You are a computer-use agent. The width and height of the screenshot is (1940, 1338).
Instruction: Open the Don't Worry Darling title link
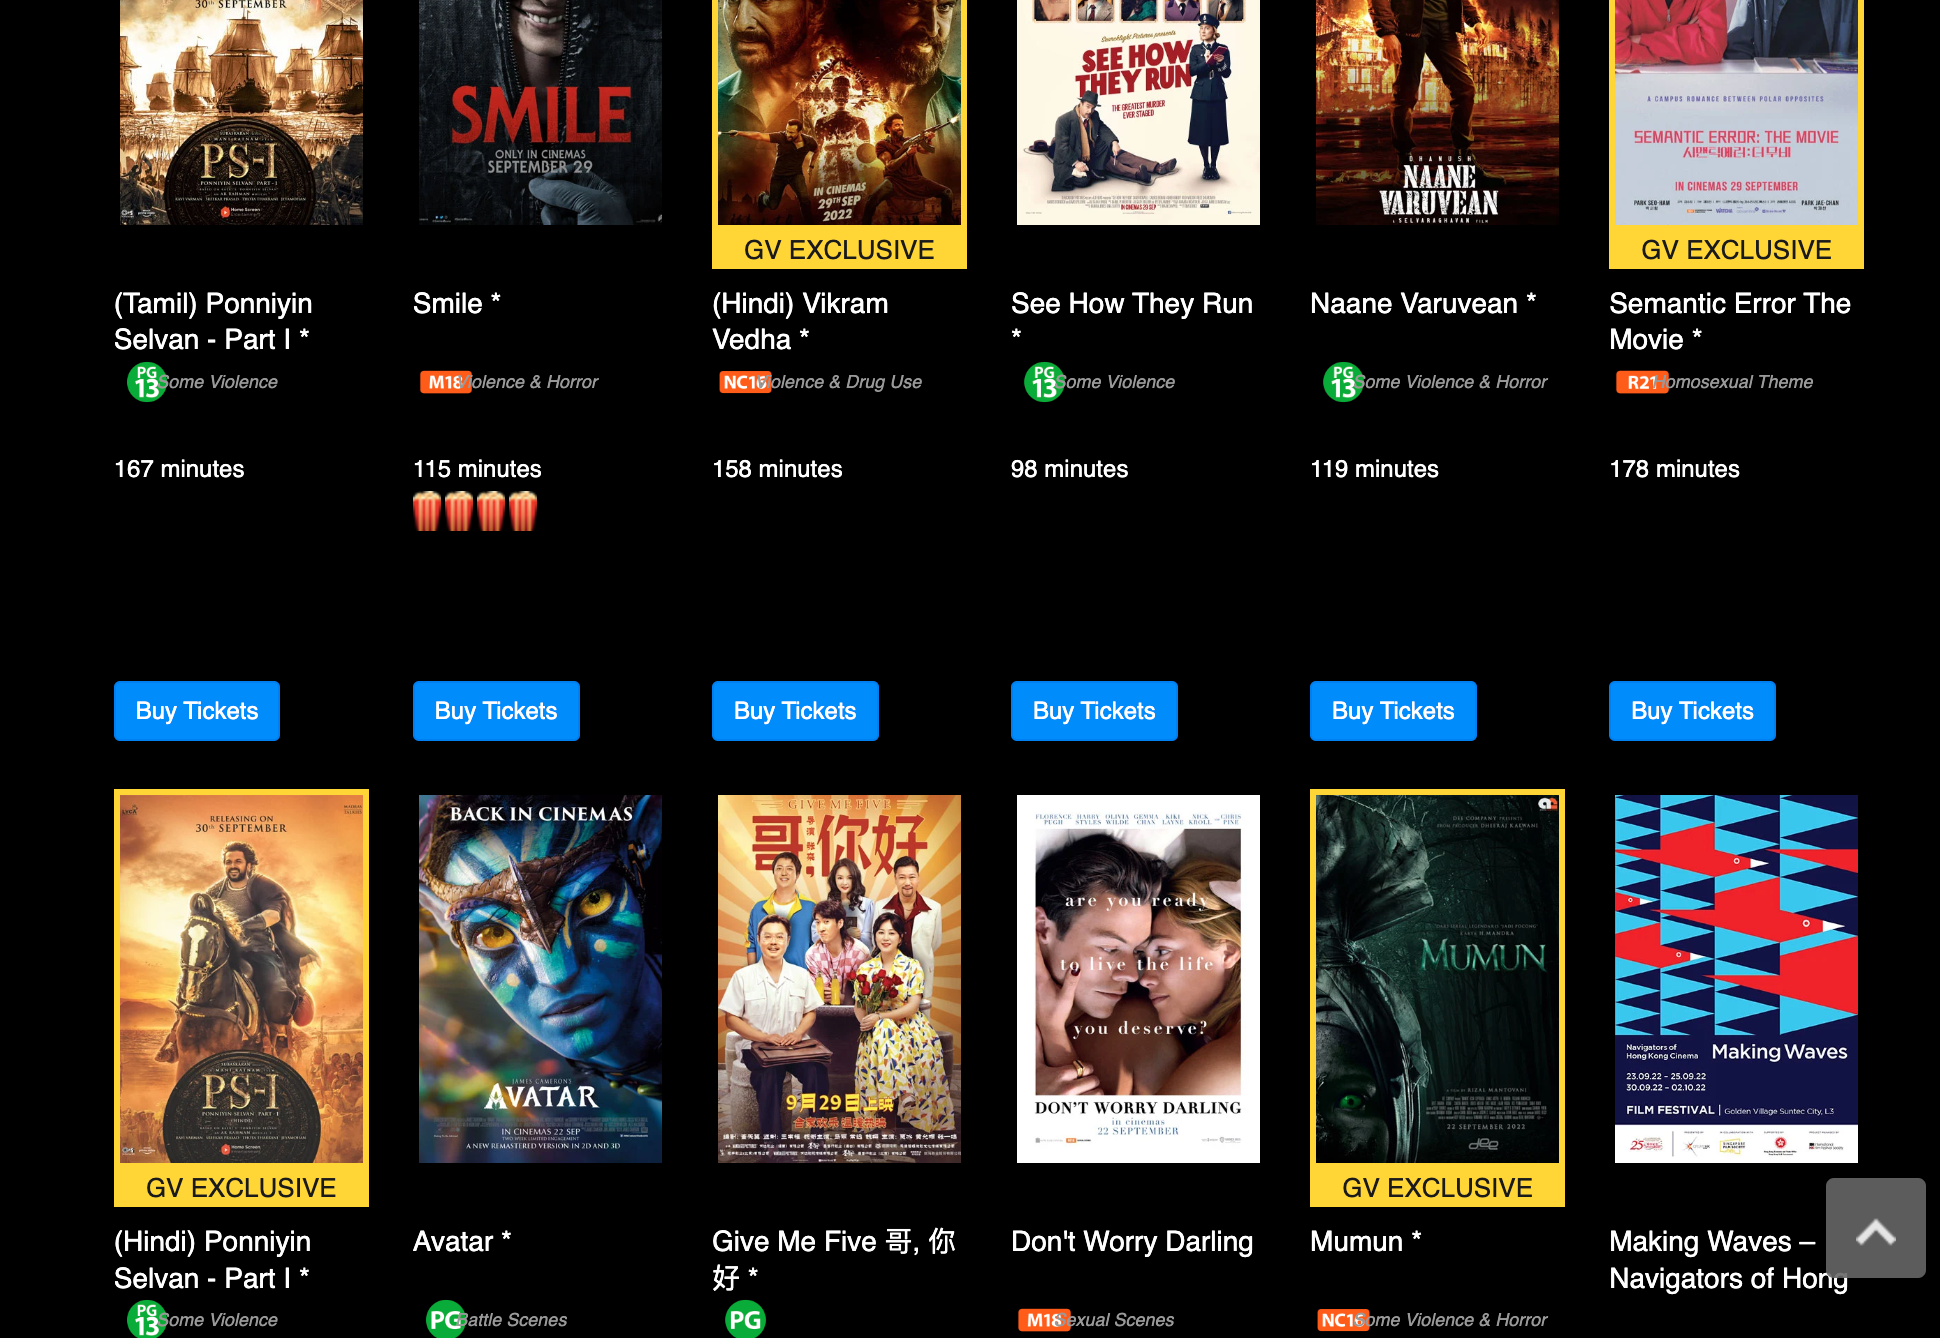pyautogui.click(x=1132, y=1241)
